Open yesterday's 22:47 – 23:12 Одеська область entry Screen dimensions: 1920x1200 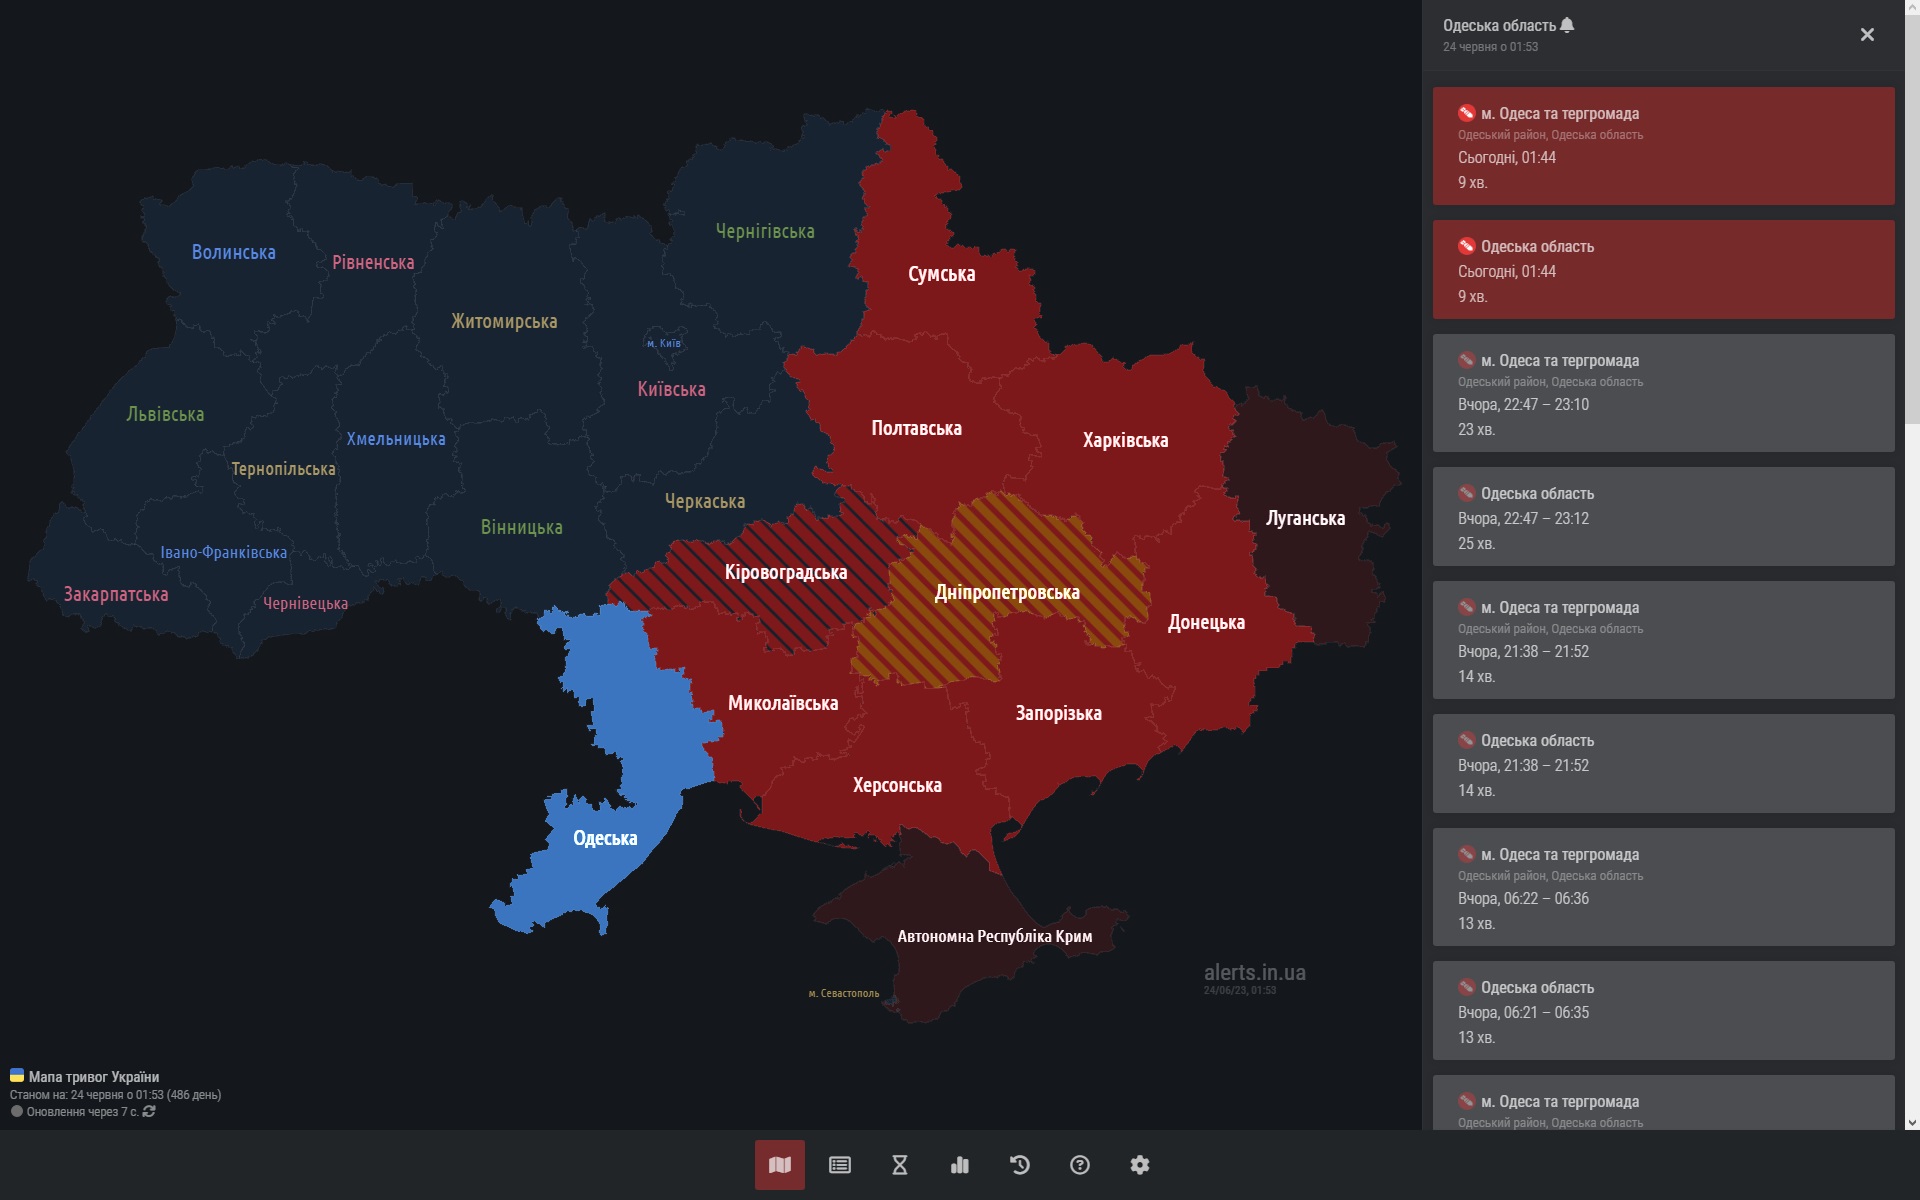point(1663,517)
